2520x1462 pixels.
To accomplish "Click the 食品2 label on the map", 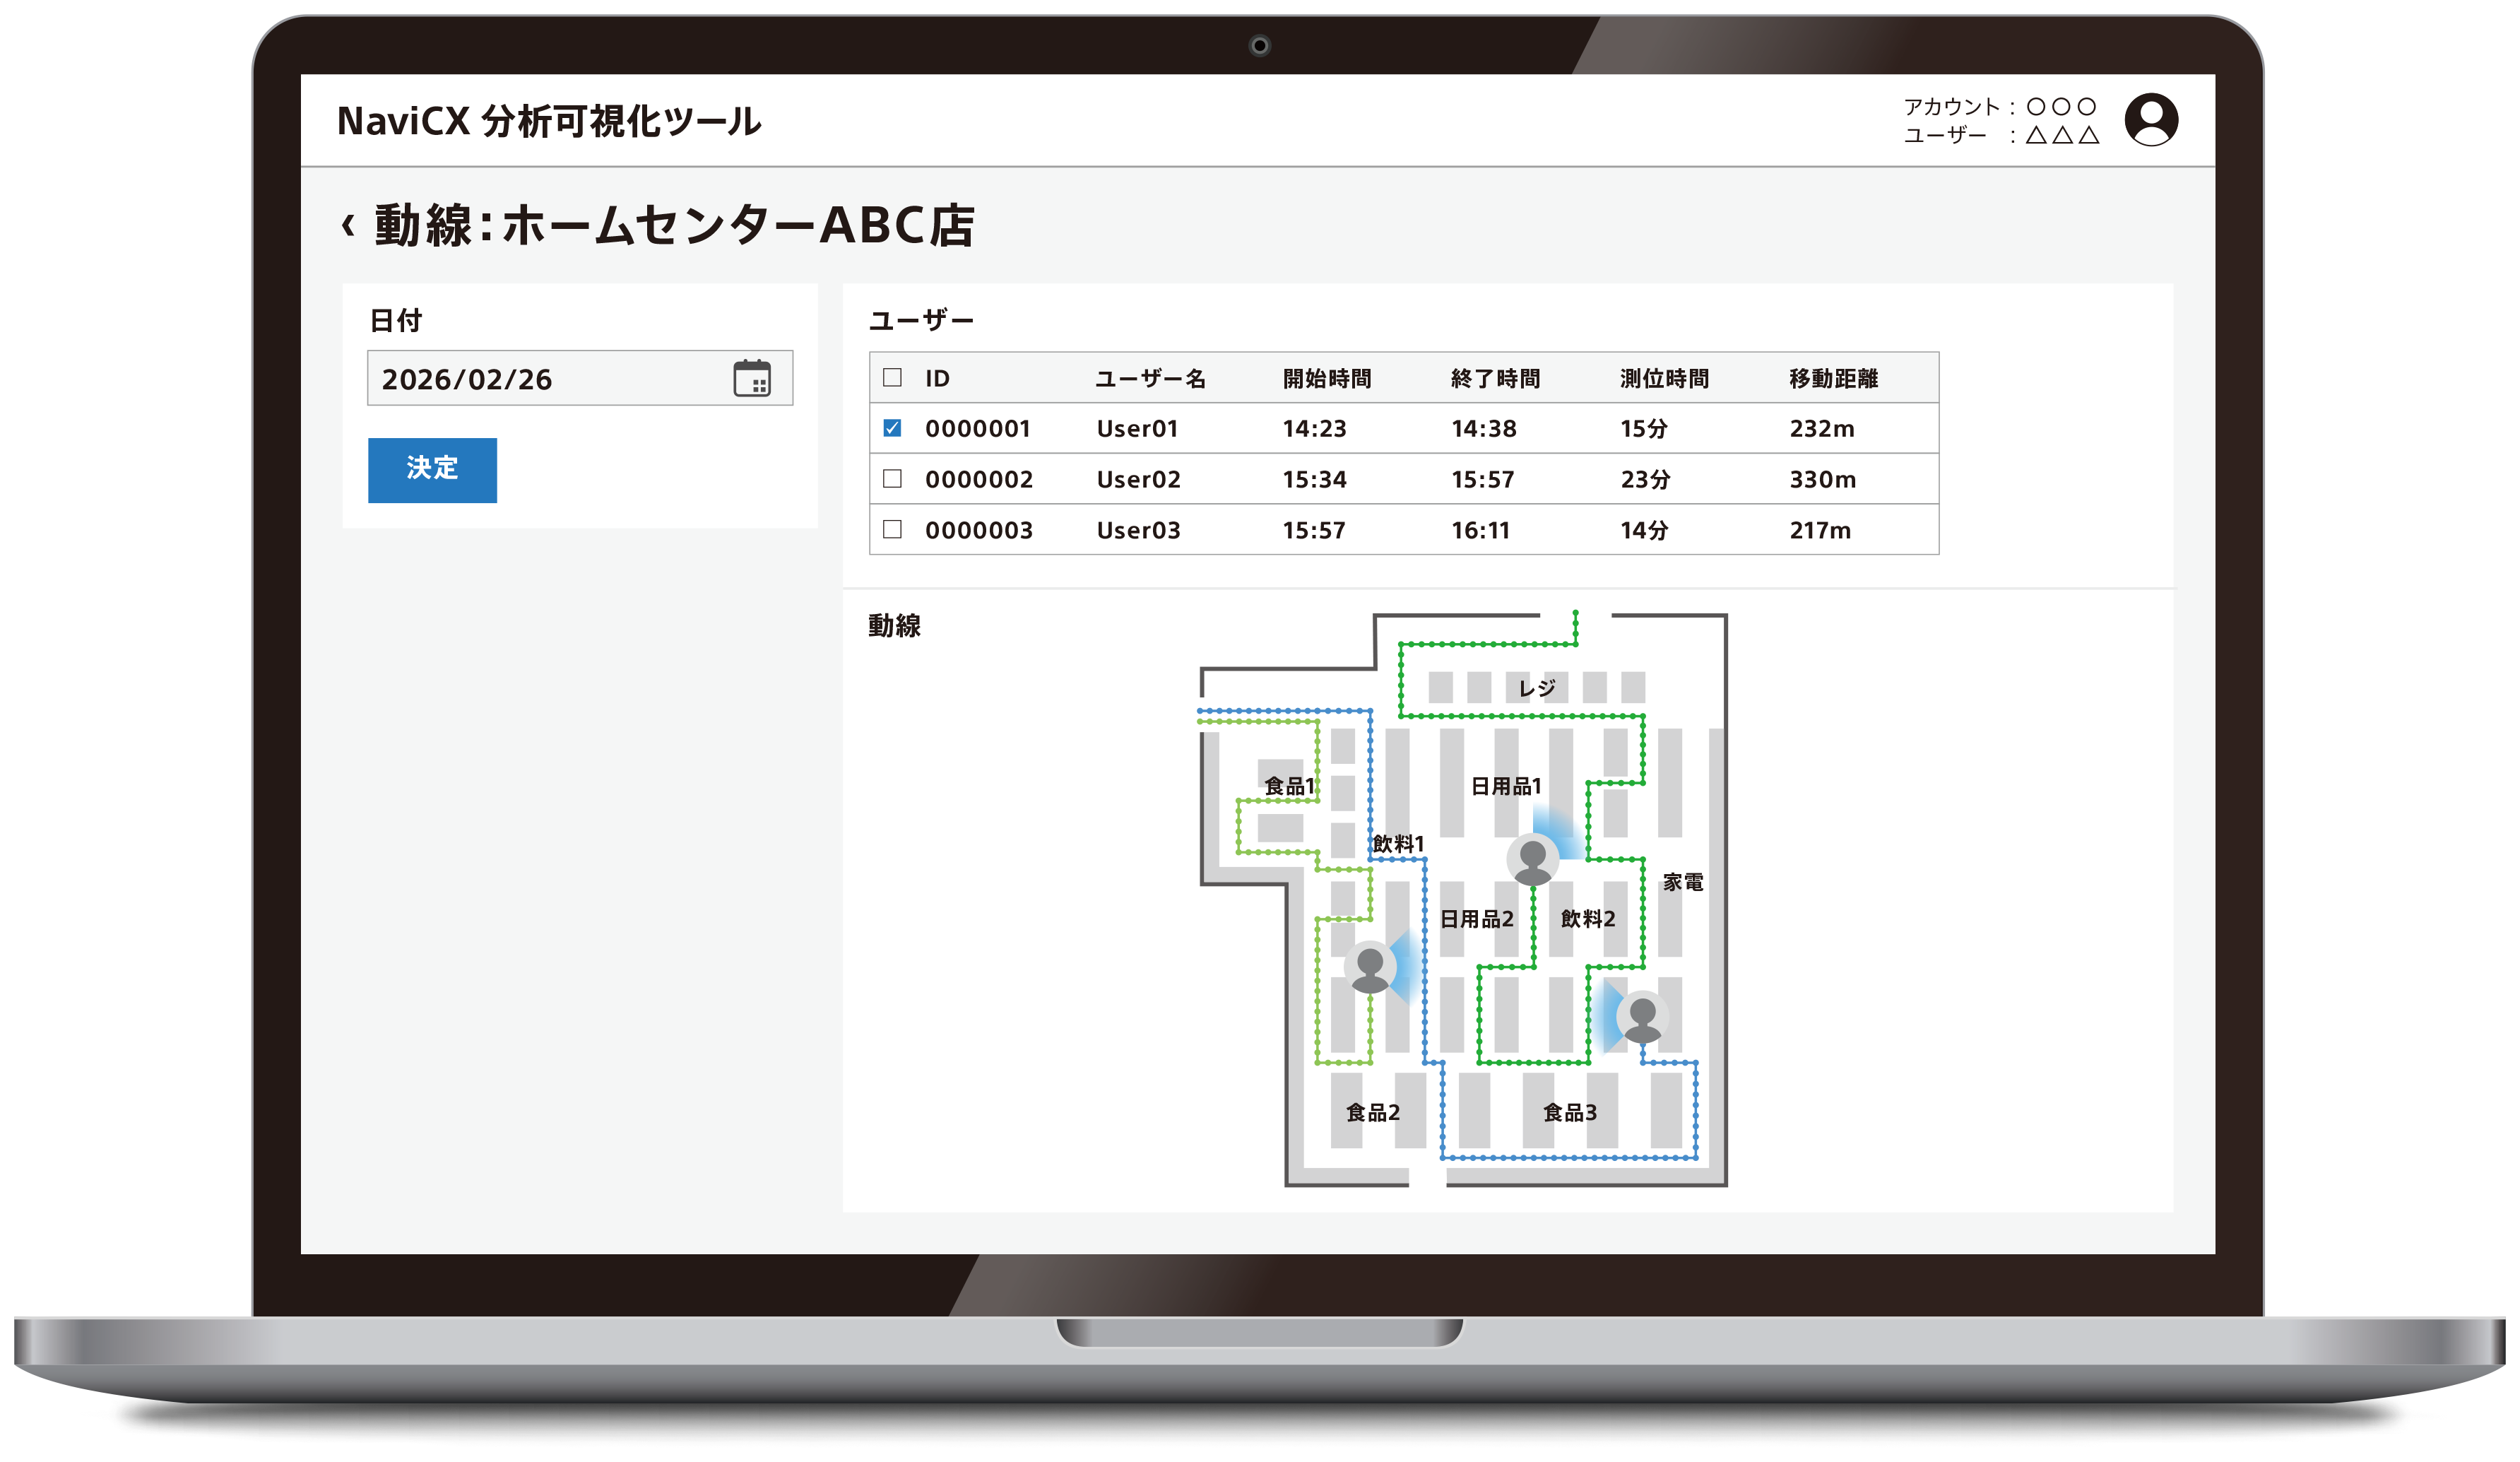I will coord(1372,1112).
